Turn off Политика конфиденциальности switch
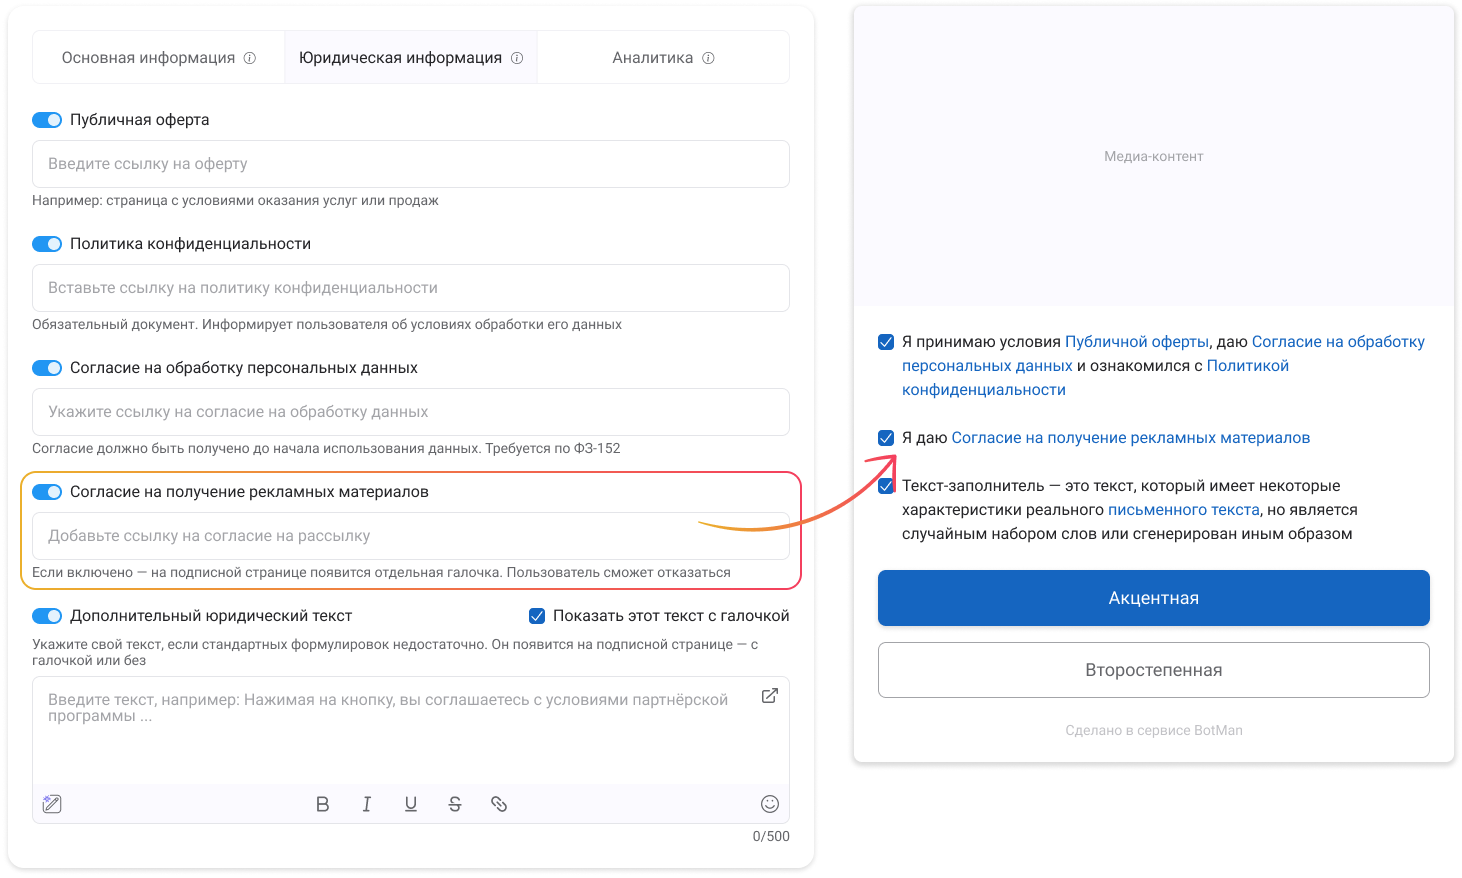Screen dimensions: 1462x878 [x=47, y=244]
